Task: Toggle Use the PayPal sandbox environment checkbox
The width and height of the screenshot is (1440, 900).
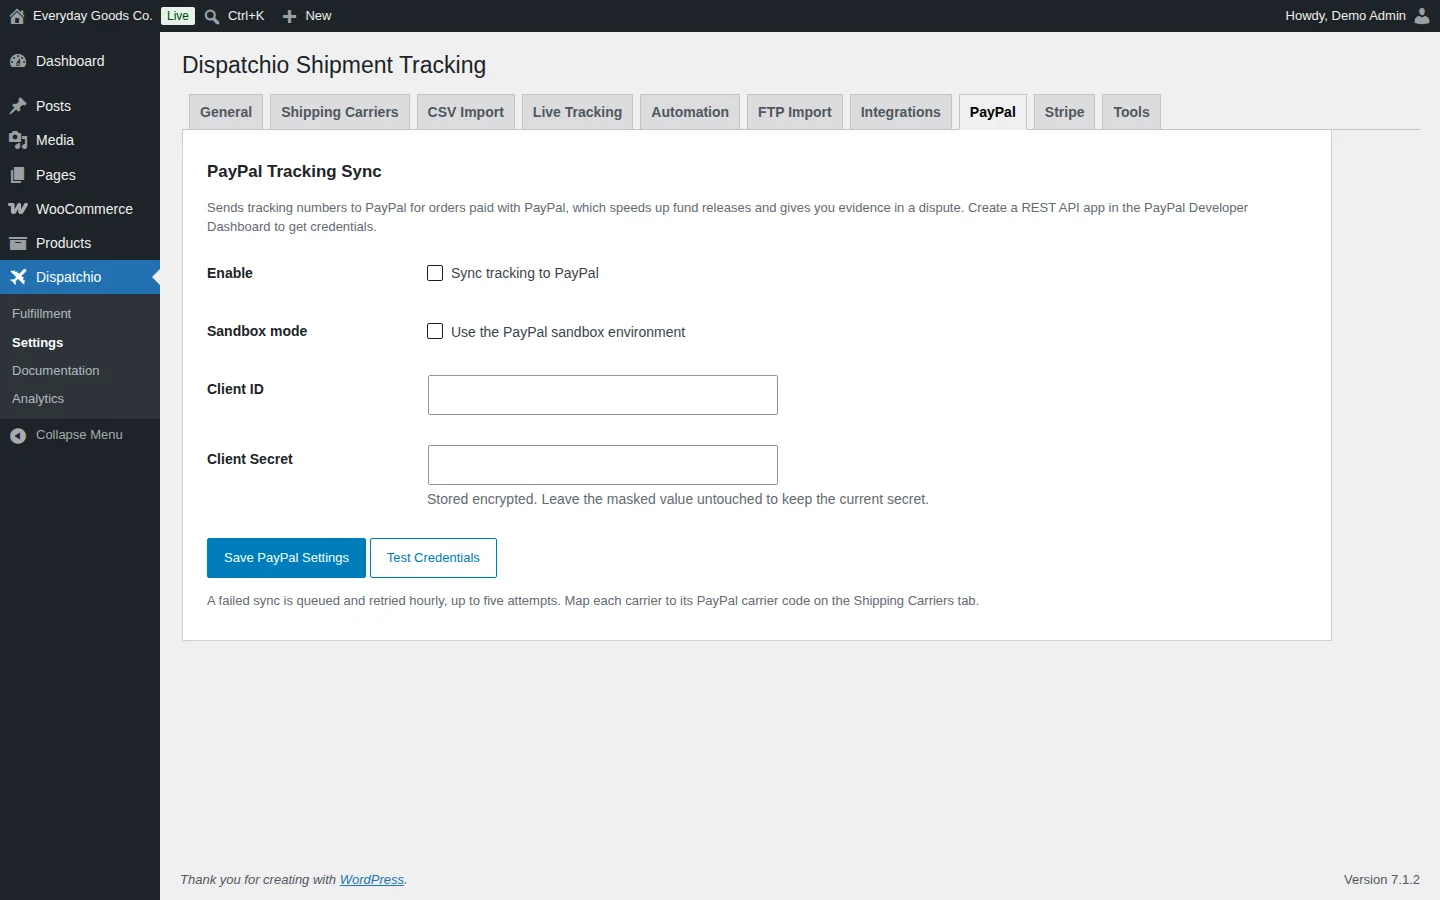Action: [435, 331]
